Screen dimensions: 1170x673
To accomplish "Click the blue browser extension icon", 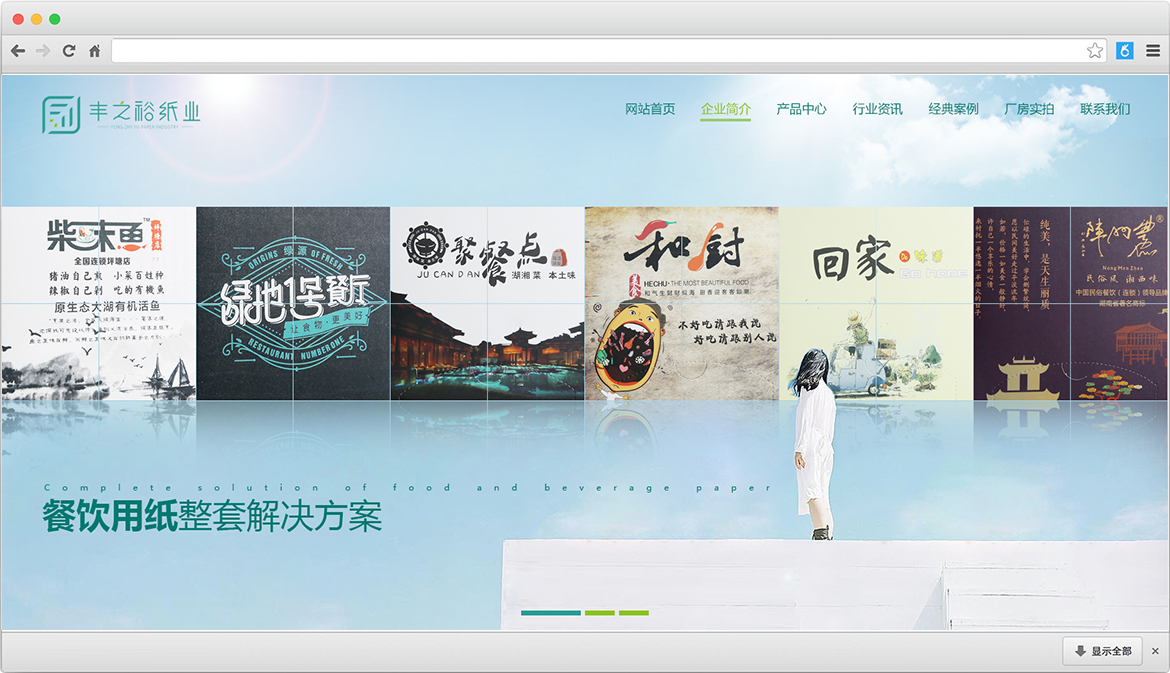I will pyautogui.click(x=1125, y=51).
